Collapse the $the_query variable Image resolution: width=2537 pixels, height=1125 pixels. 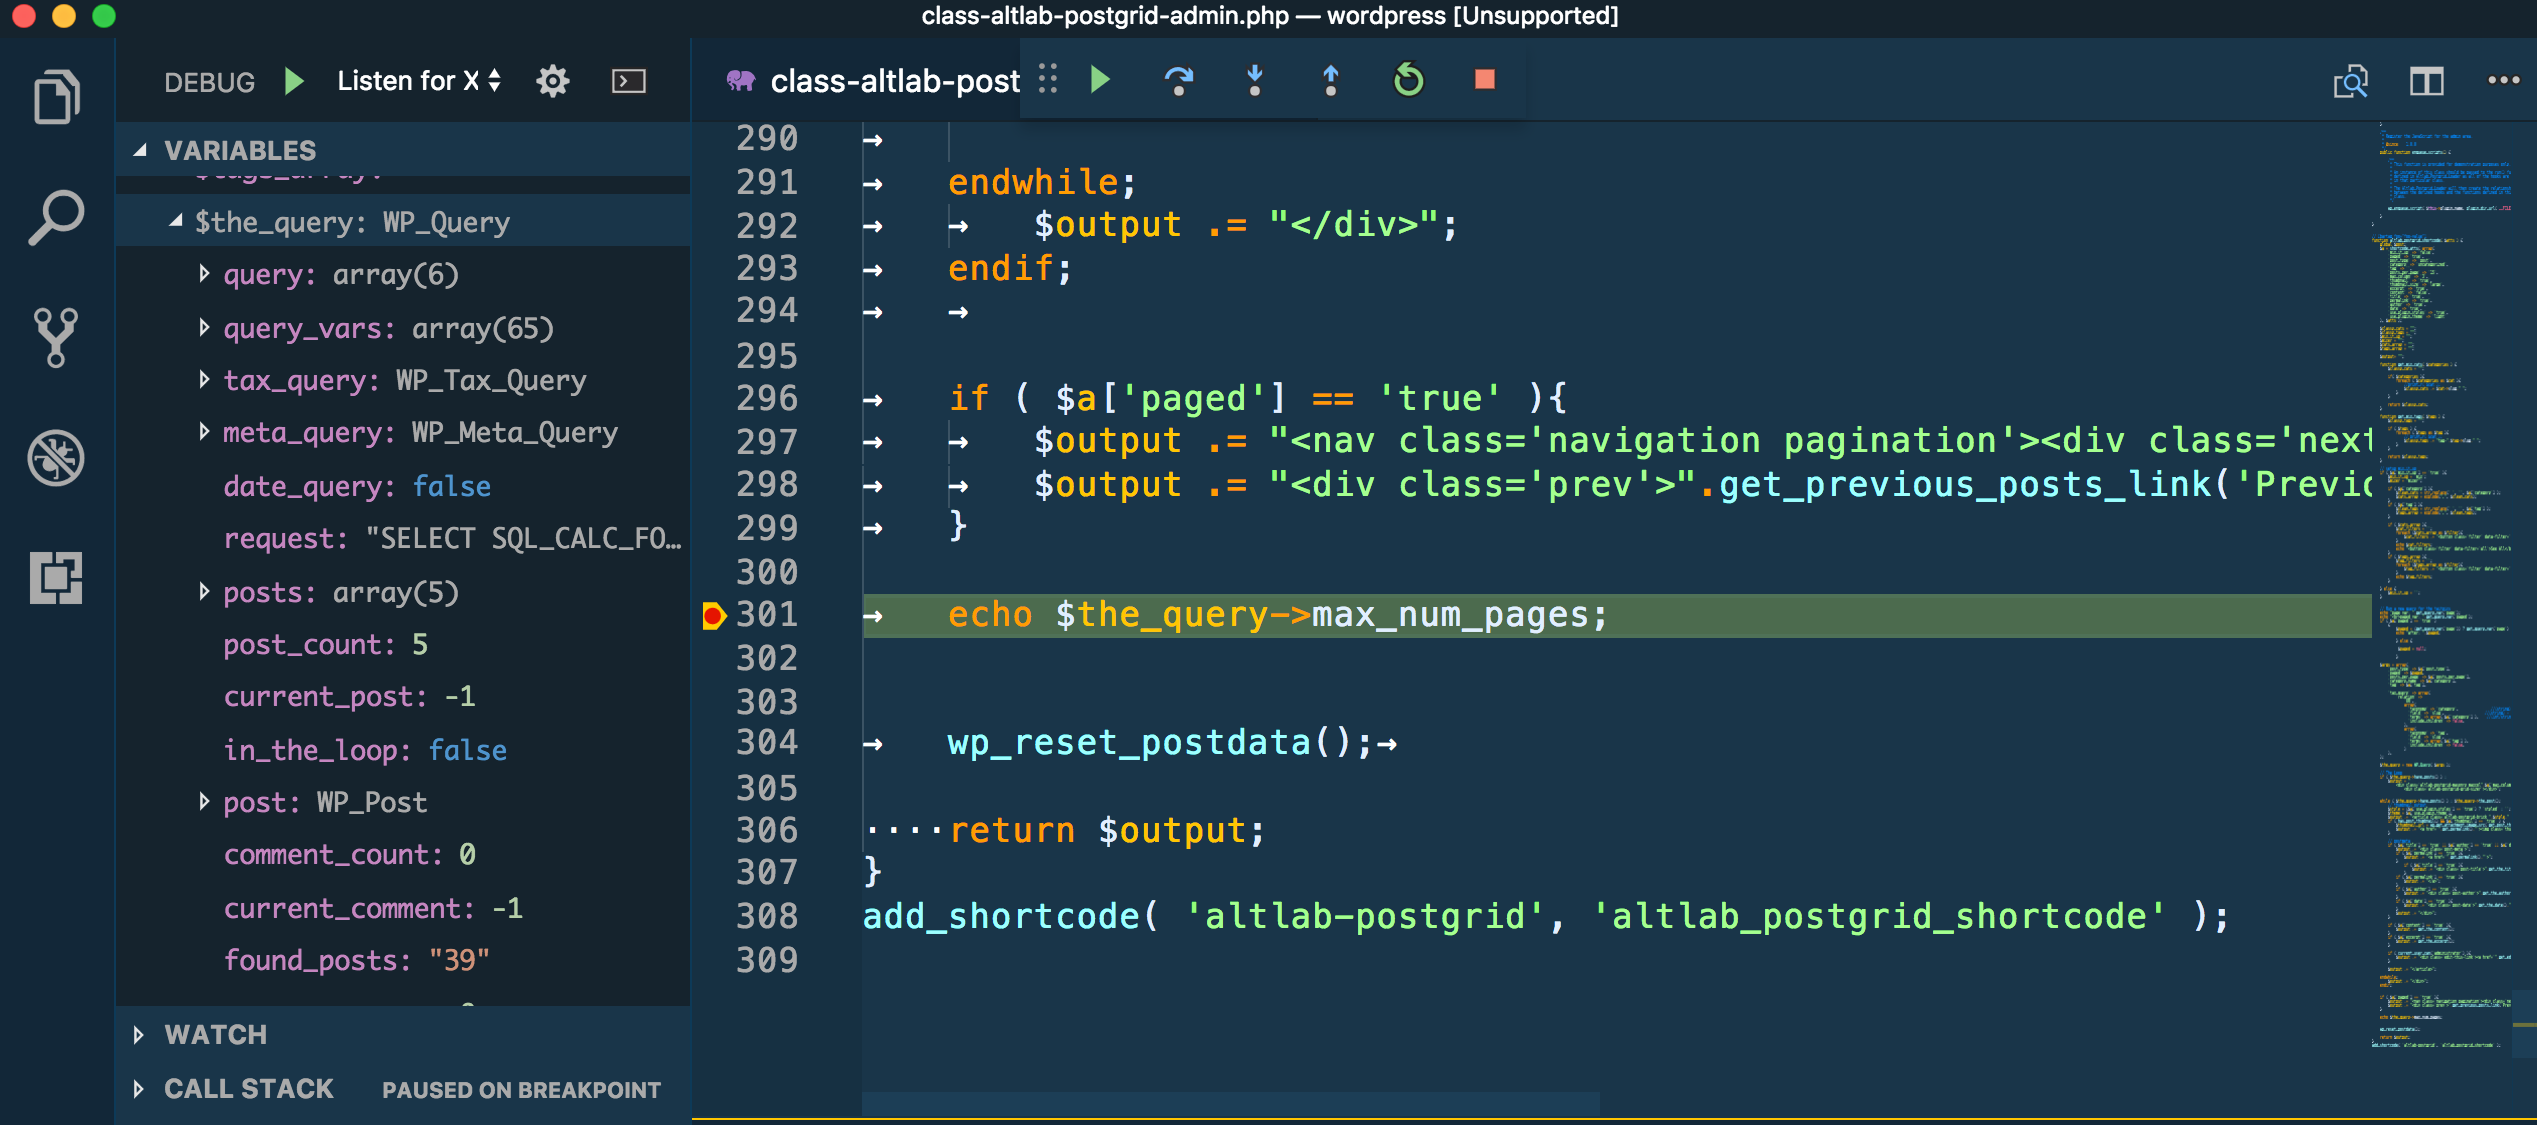(x=177, y=220)
